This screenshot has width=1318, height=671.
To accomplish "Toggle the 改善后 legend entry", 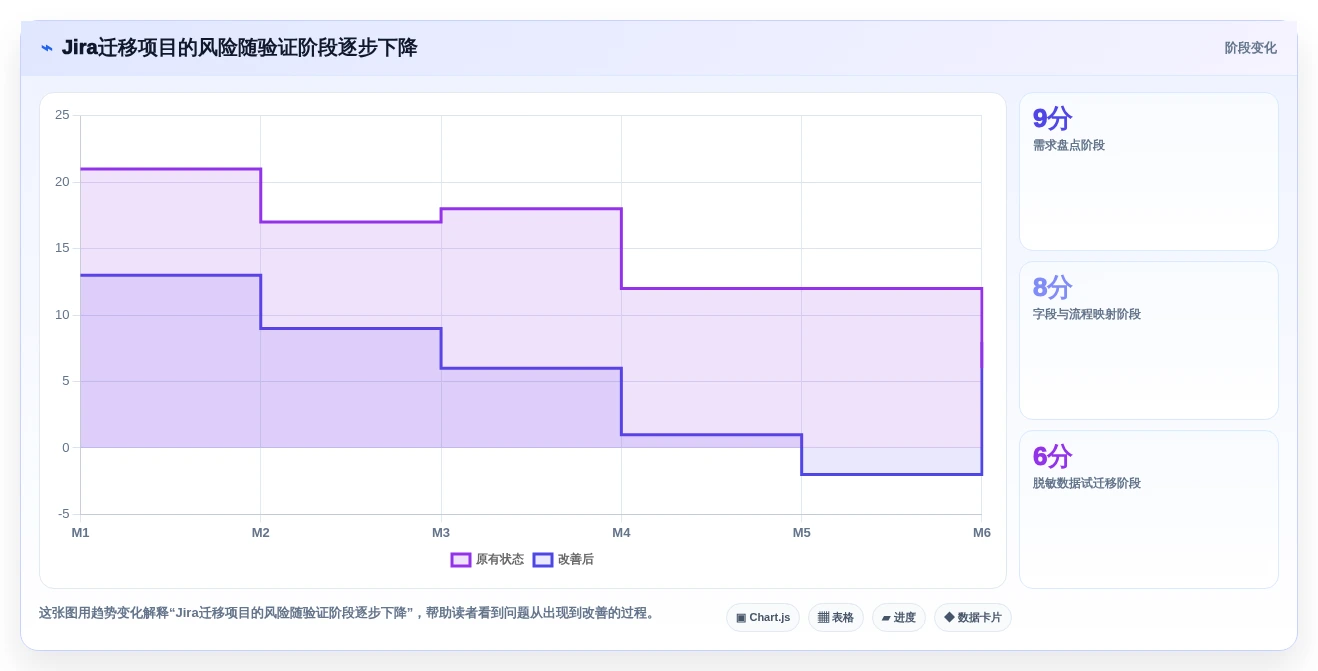I will tap(563, 560).
